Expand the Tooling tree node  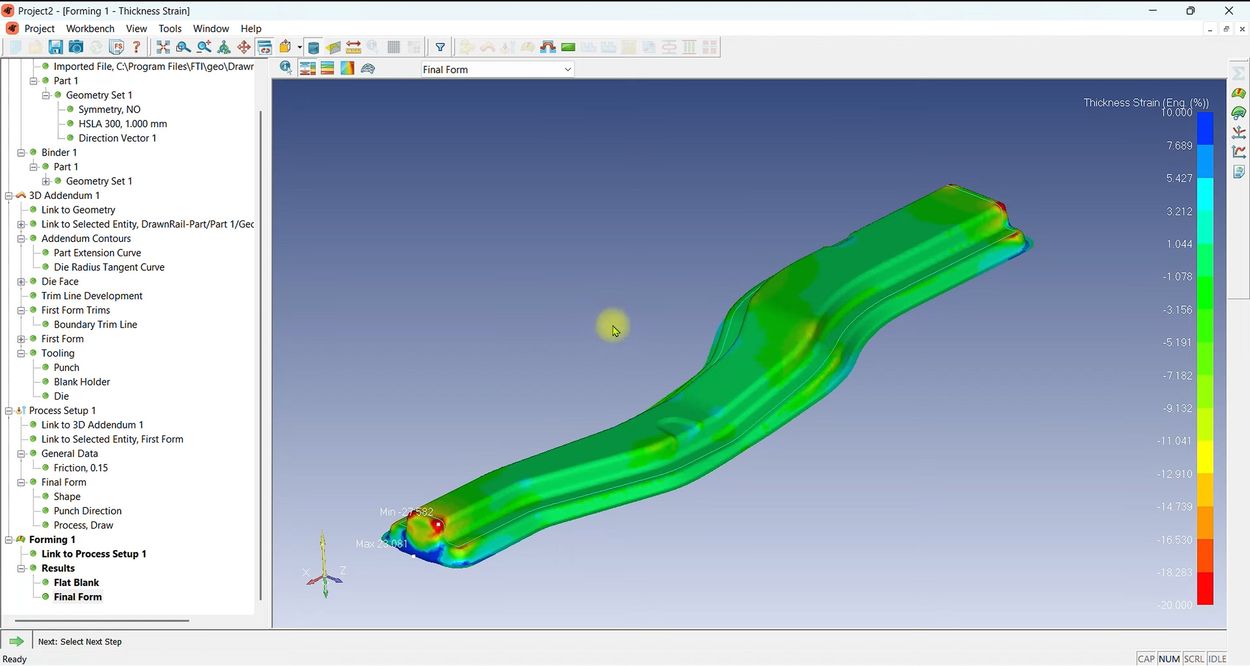21,354
